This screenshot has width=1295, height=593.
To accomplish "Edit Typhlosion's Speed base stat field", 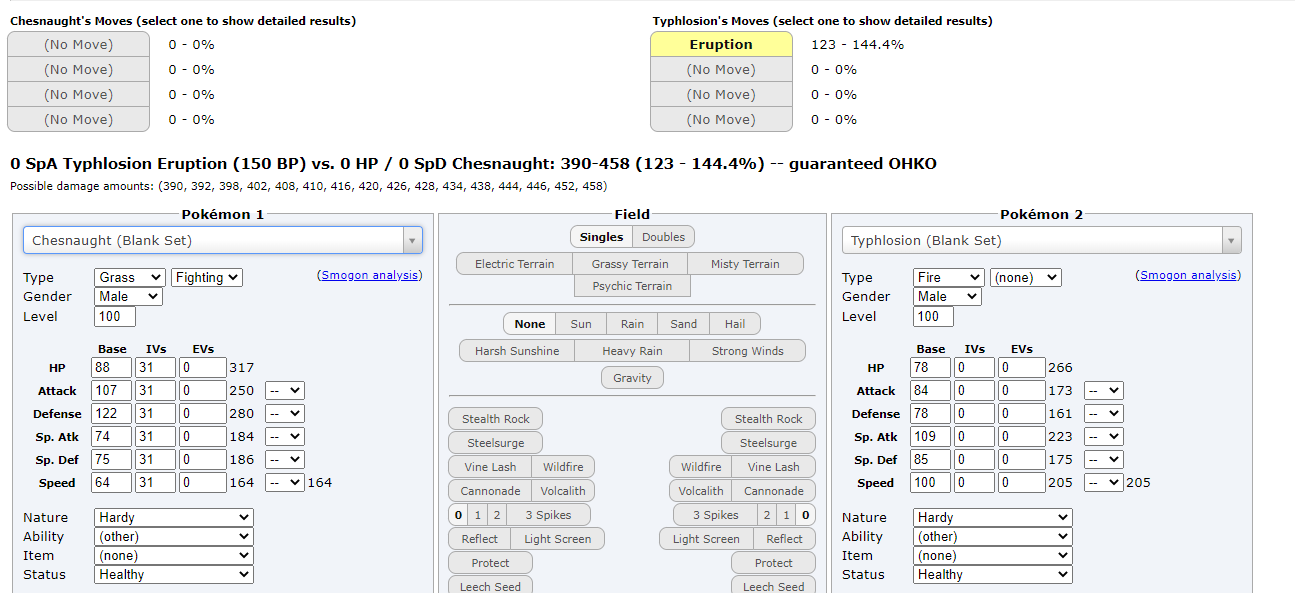I will (x=930, y=483).
